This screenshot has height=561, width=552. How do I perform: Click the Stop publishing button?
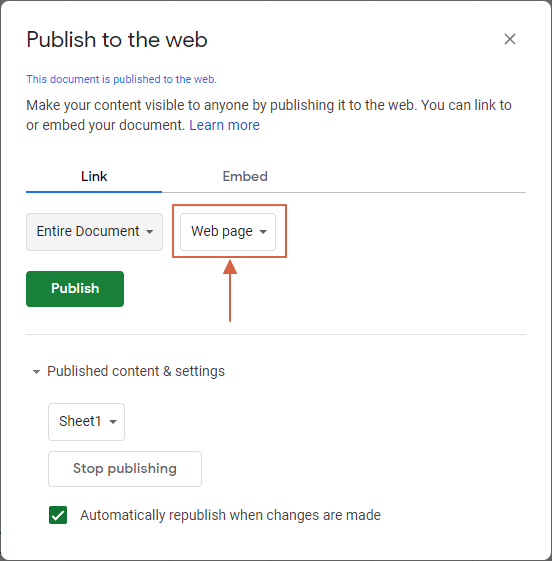[125, 469]
